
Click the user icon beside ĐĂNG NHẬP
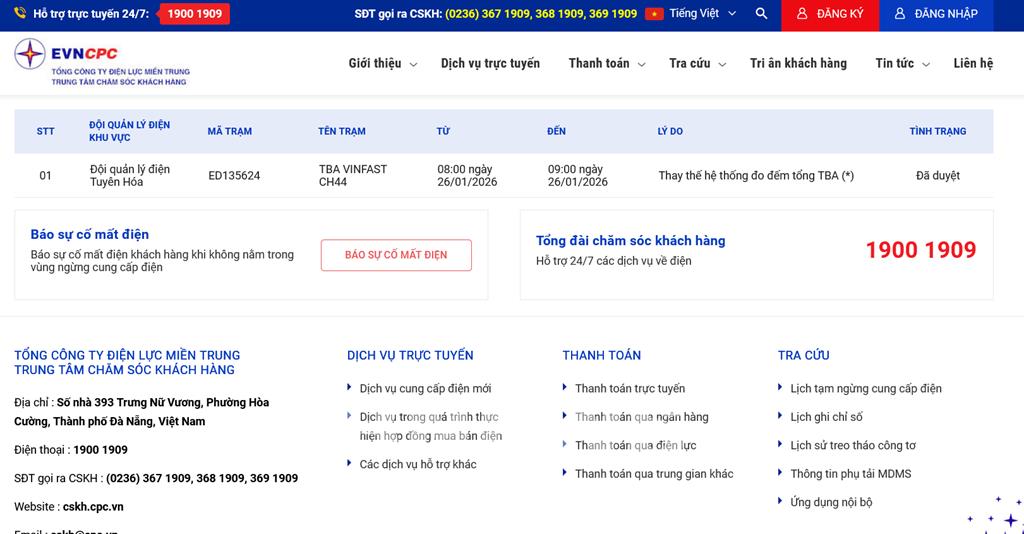[x=900, y=14]
